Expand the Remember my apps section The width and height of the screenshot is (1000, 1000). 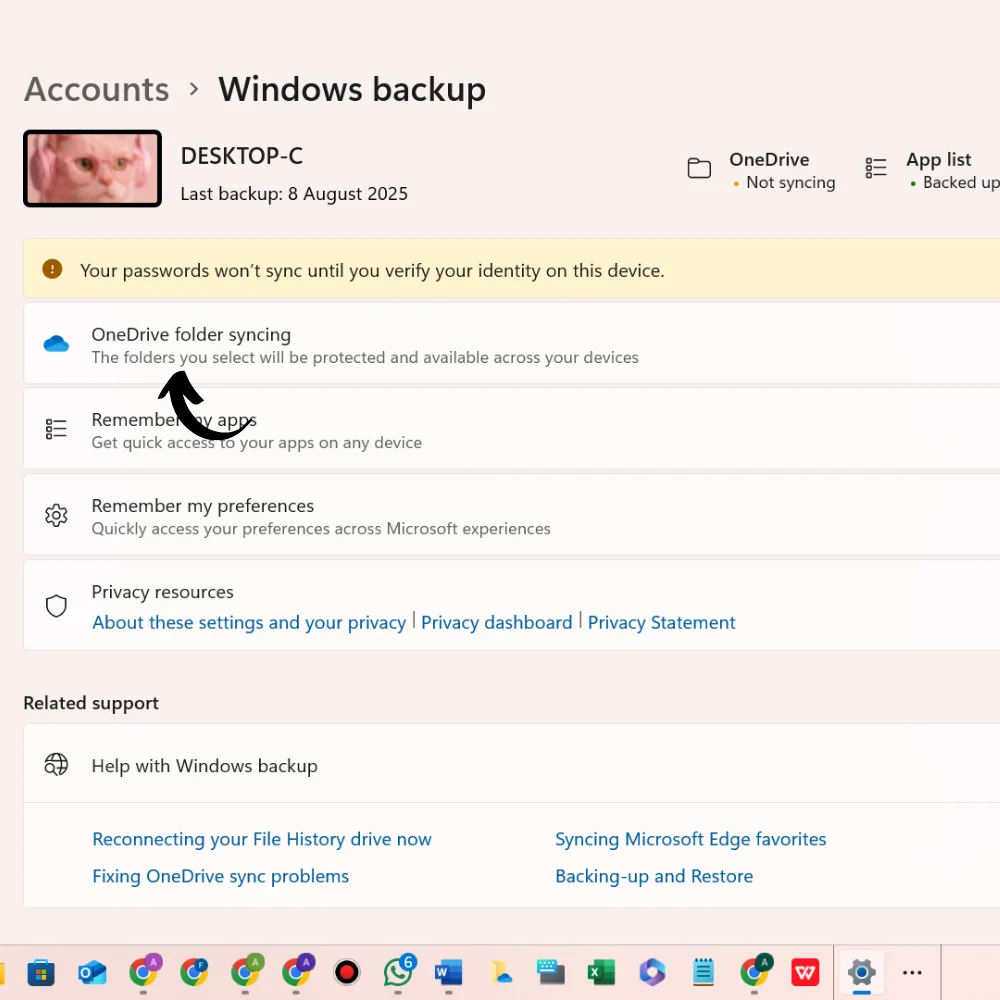click(x=511, y=430)
